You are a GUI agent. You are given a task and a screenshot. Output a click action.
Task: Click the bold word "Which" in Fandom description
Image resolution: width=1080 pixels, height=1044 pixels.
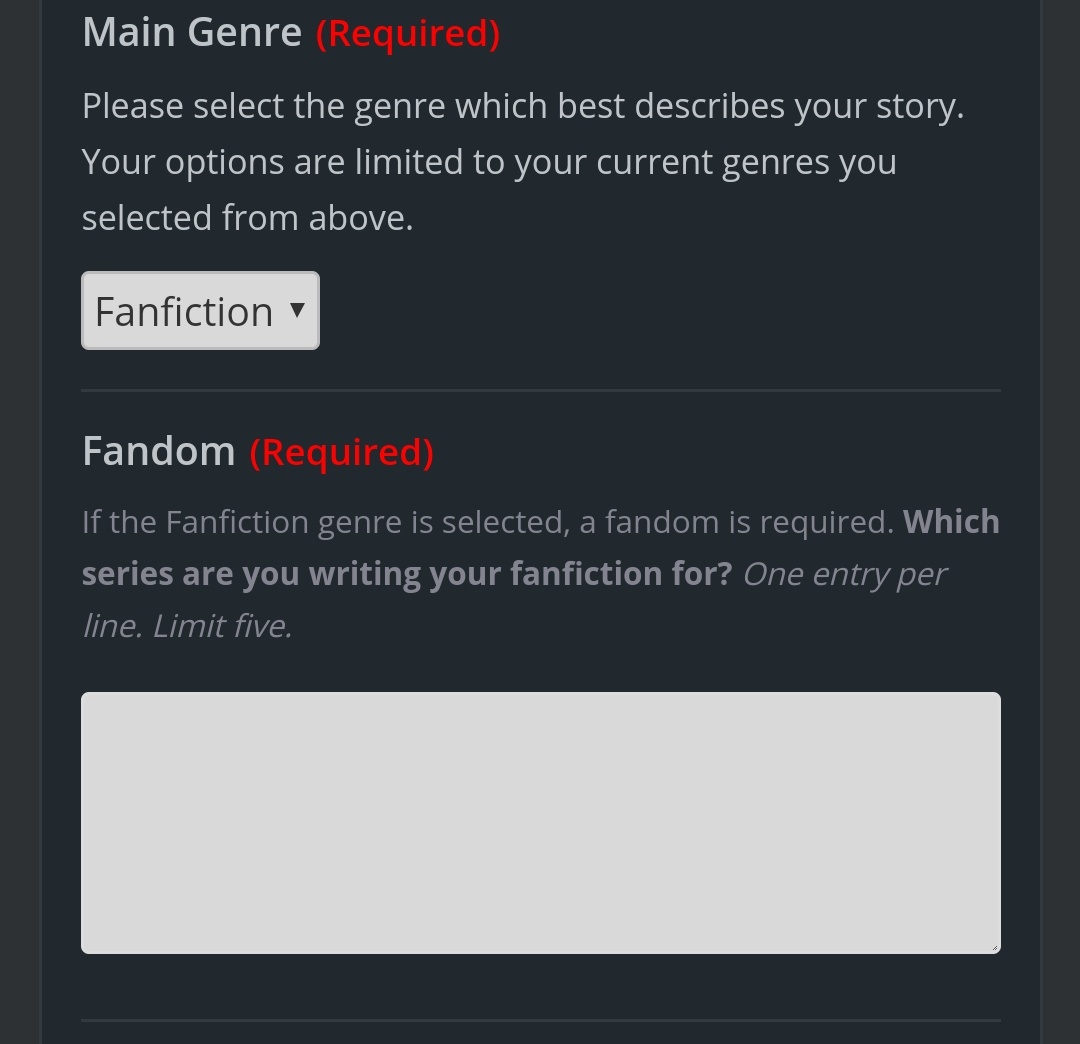pos(951,522)
